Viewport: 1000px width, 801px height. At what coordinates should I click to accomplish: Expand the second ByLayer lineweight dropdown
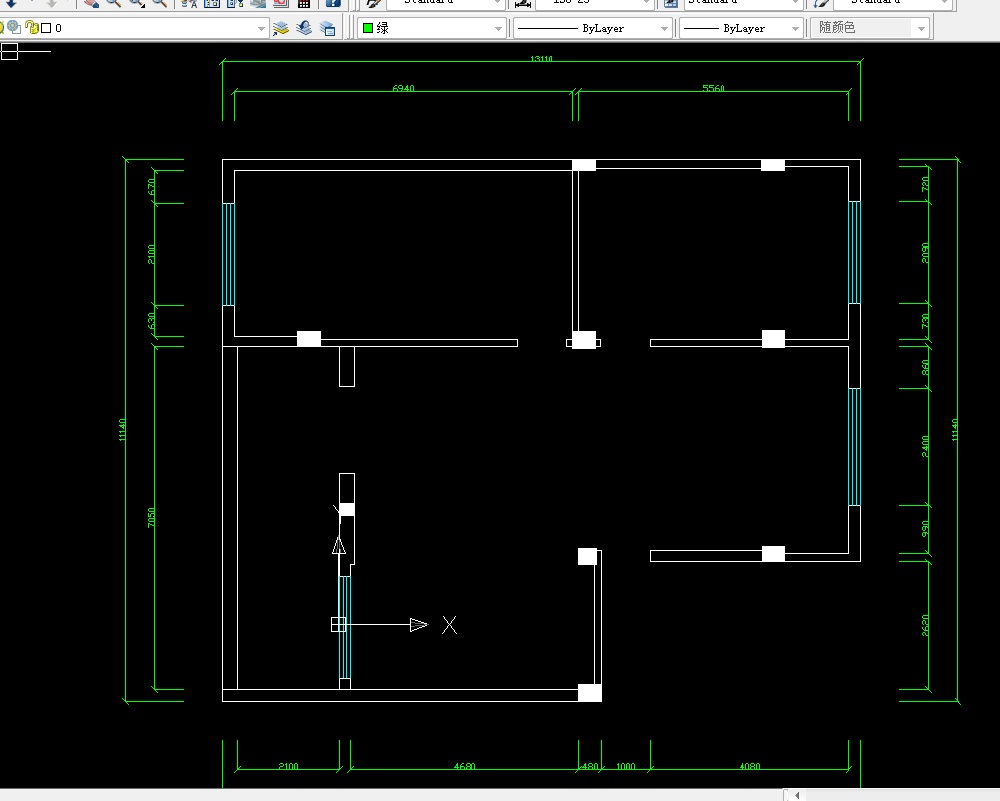coord(796,29)
